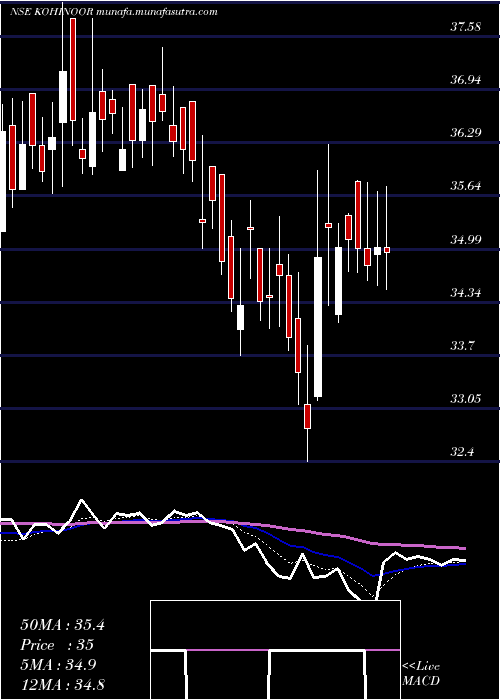Click the 12MA : 34.8 reading
The image size is (500, 700).
pyautogui.click(x=62, y=684)
